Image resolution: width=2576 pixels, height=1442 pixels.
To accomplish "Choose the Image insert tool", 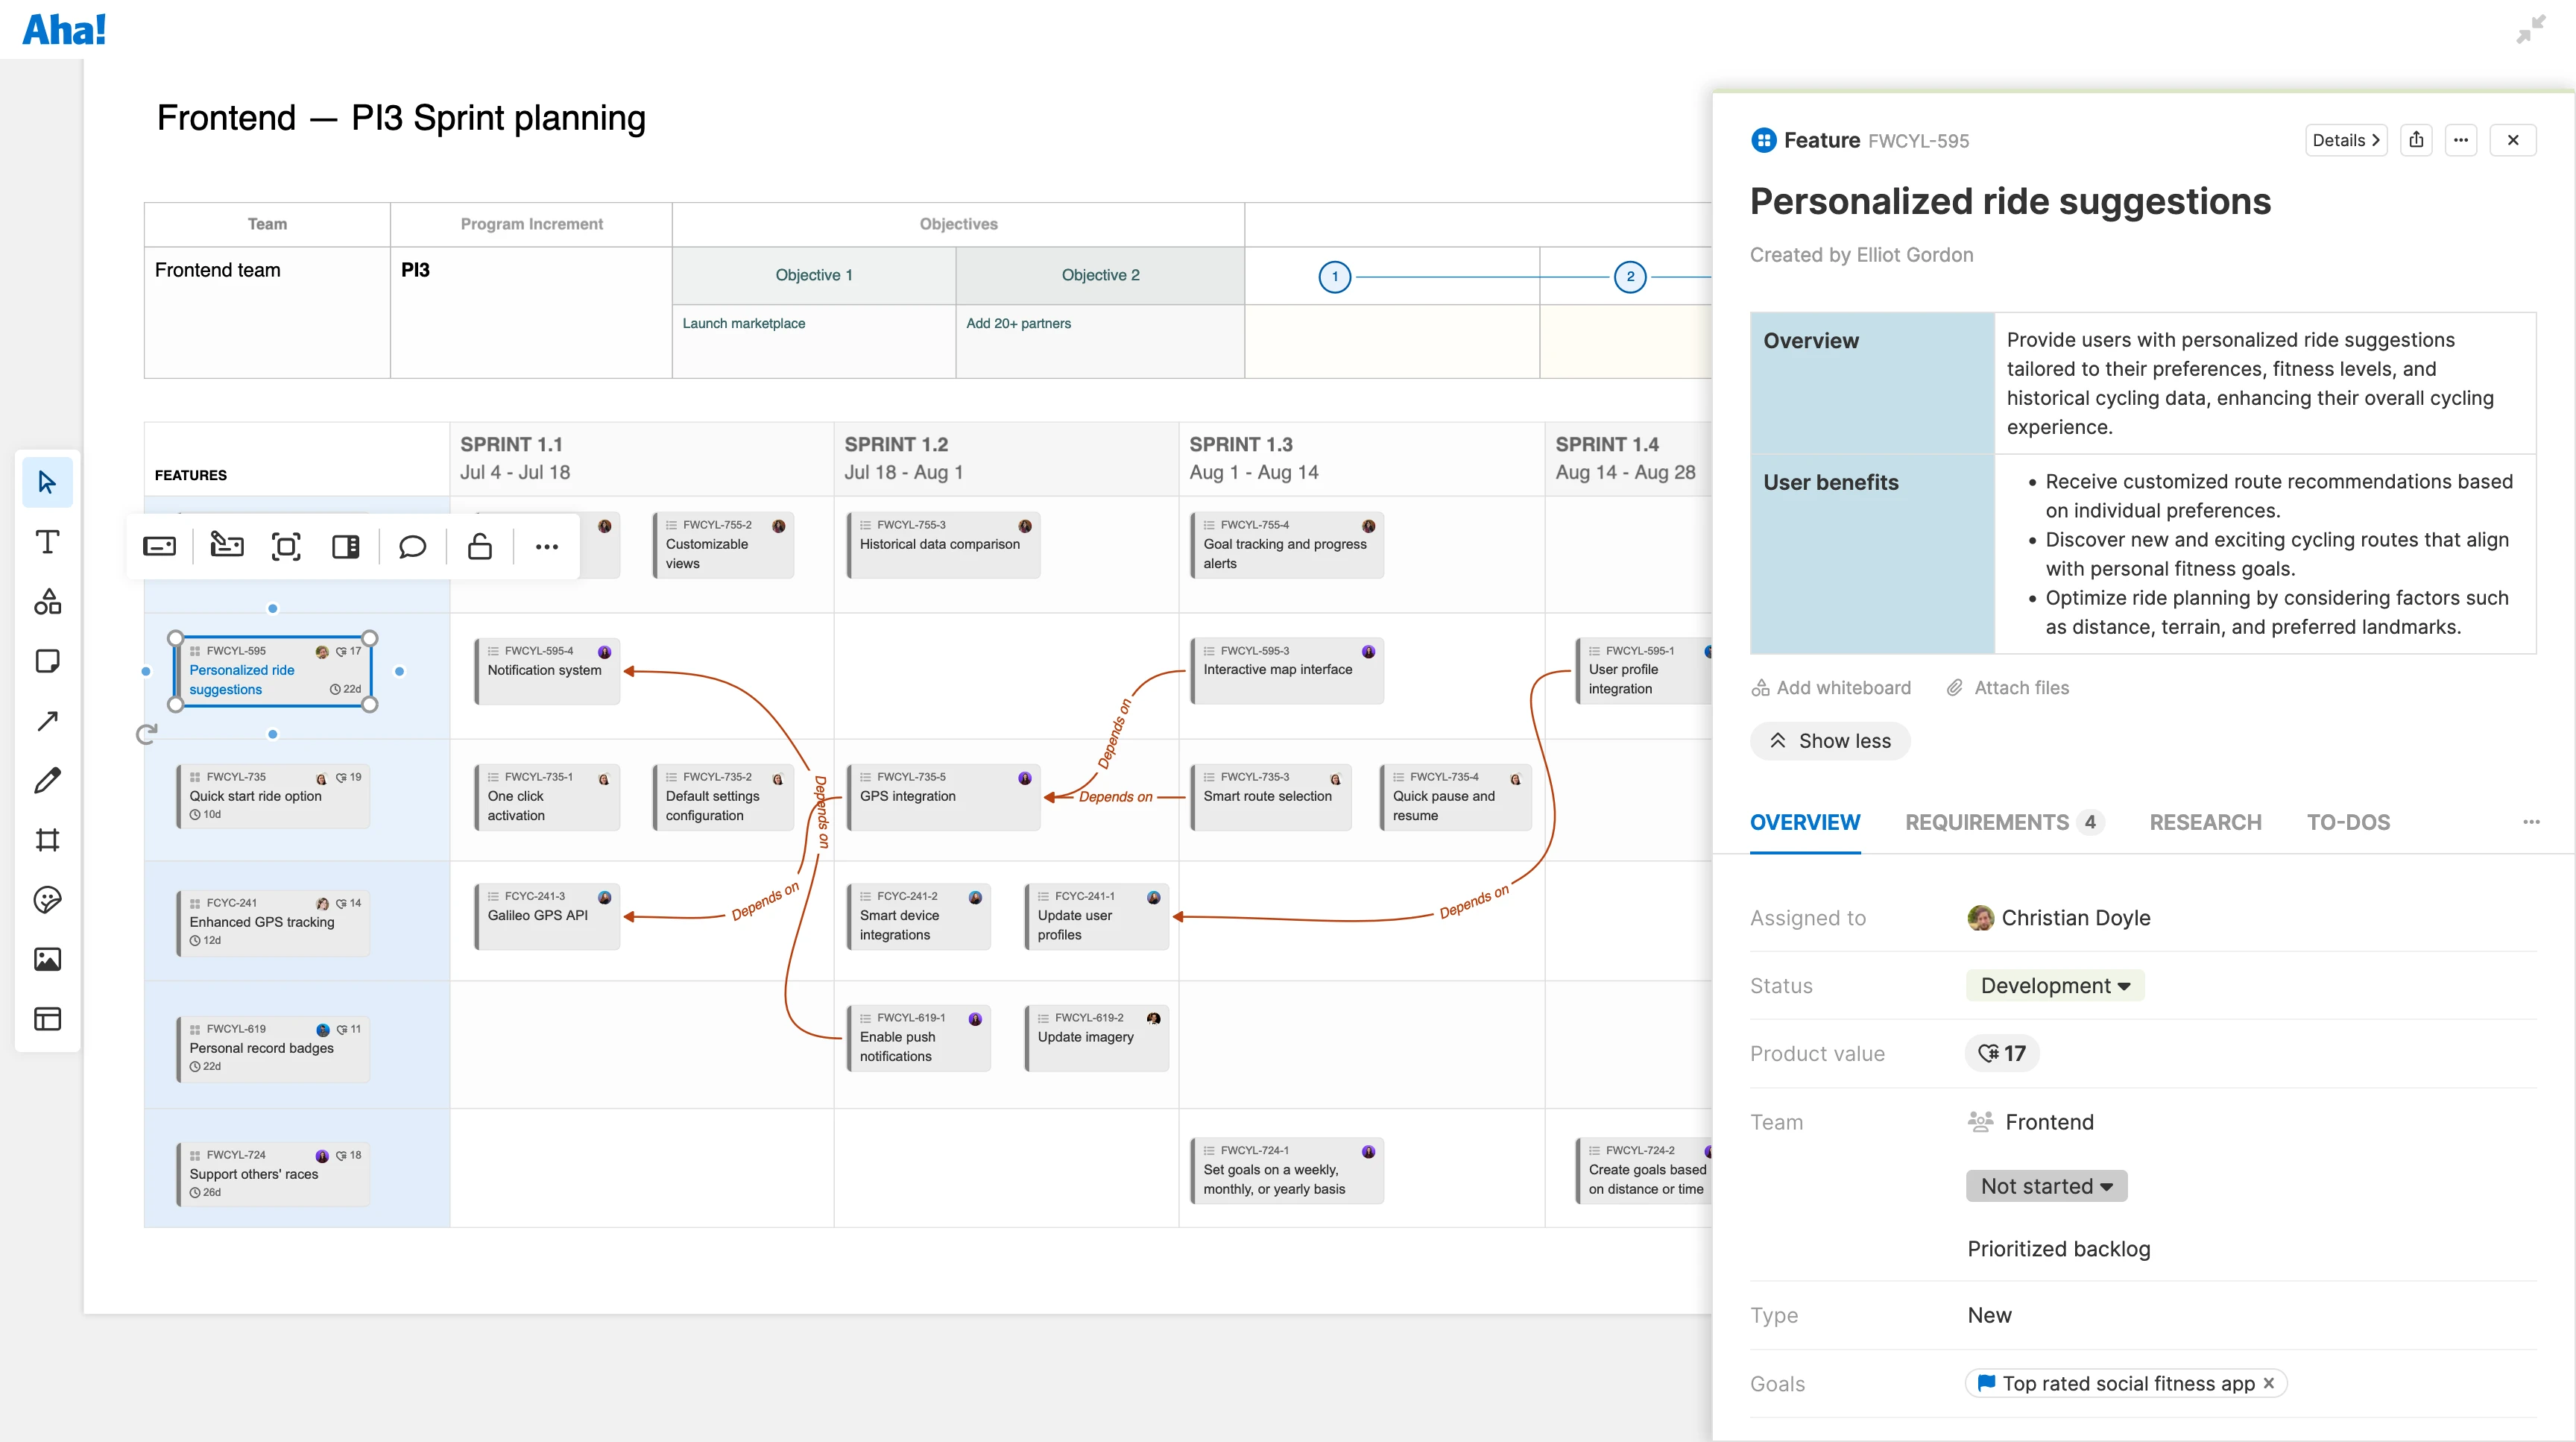I will tap(46, 959).
